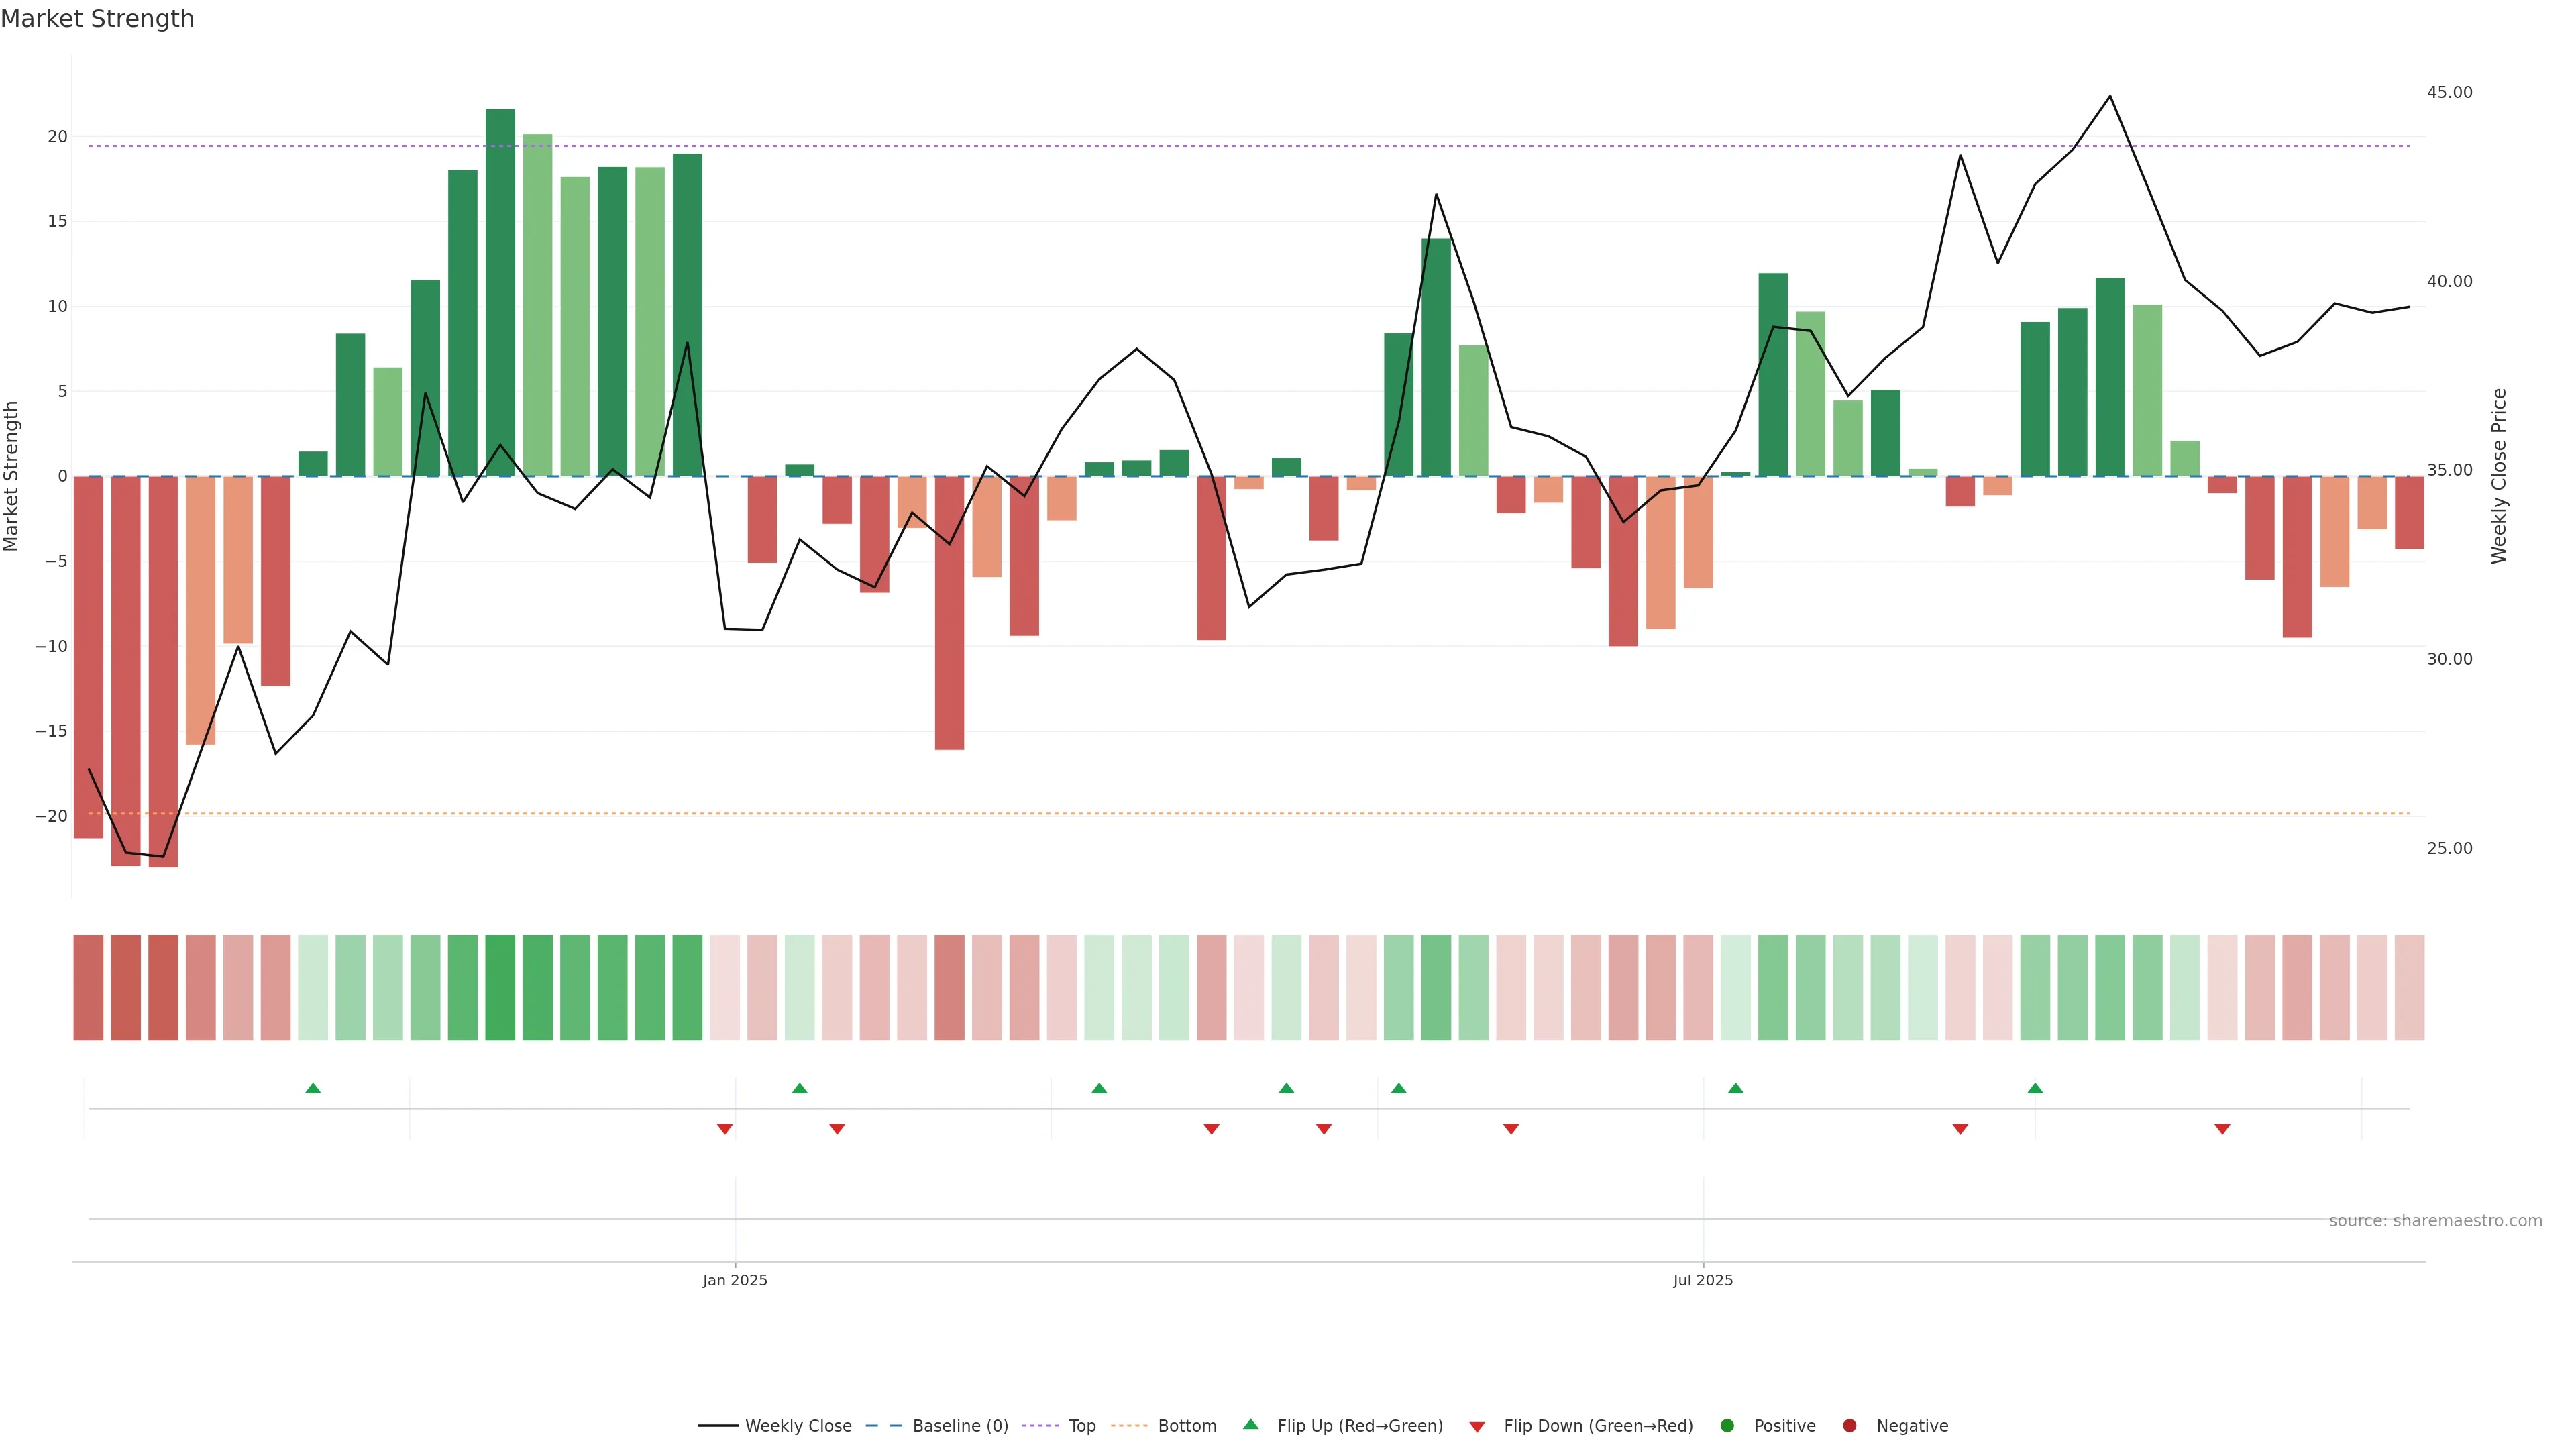Viewport: 2576px width, 1449px height.
Task: Click the first heat strip cell on left
Action: 88,988
